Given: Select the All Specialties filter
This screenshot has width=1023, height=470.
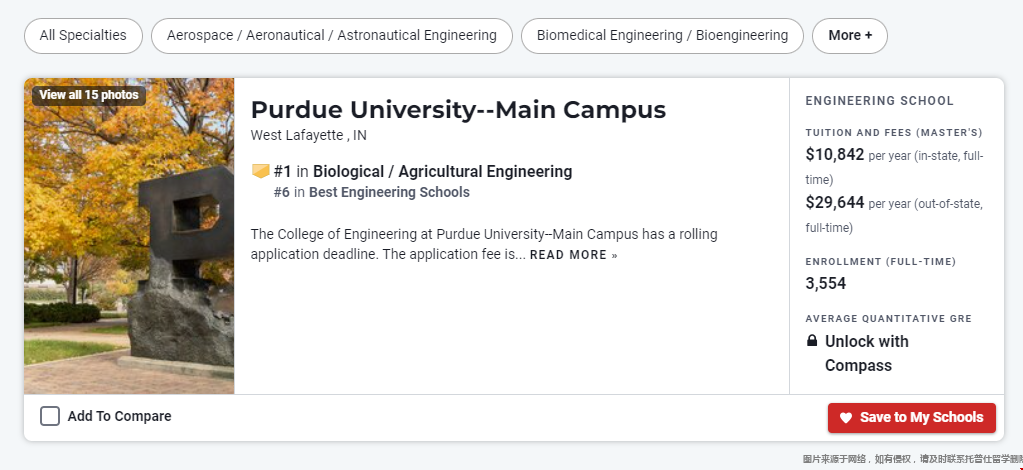Looking at the screenshot, I should click(x=83, y=36).
